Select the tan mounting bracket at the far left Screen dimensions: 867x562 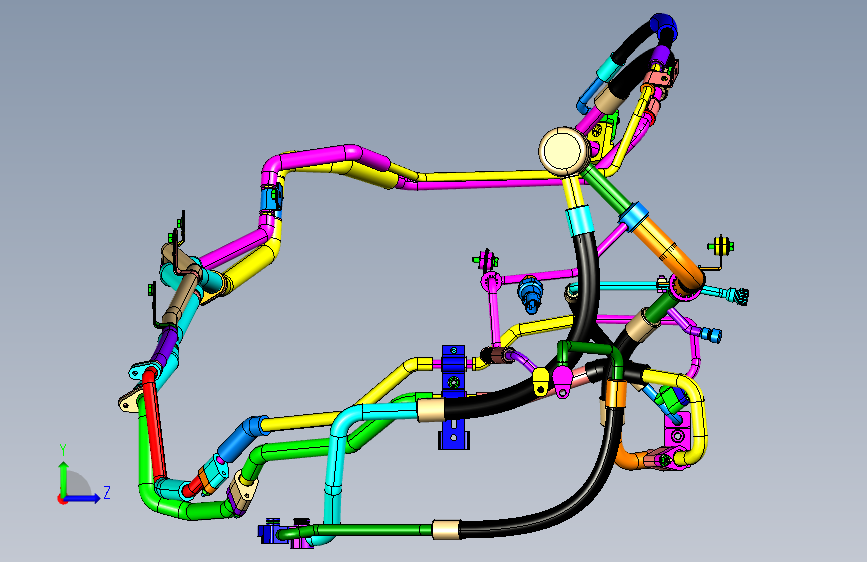(x=131, y=400)
